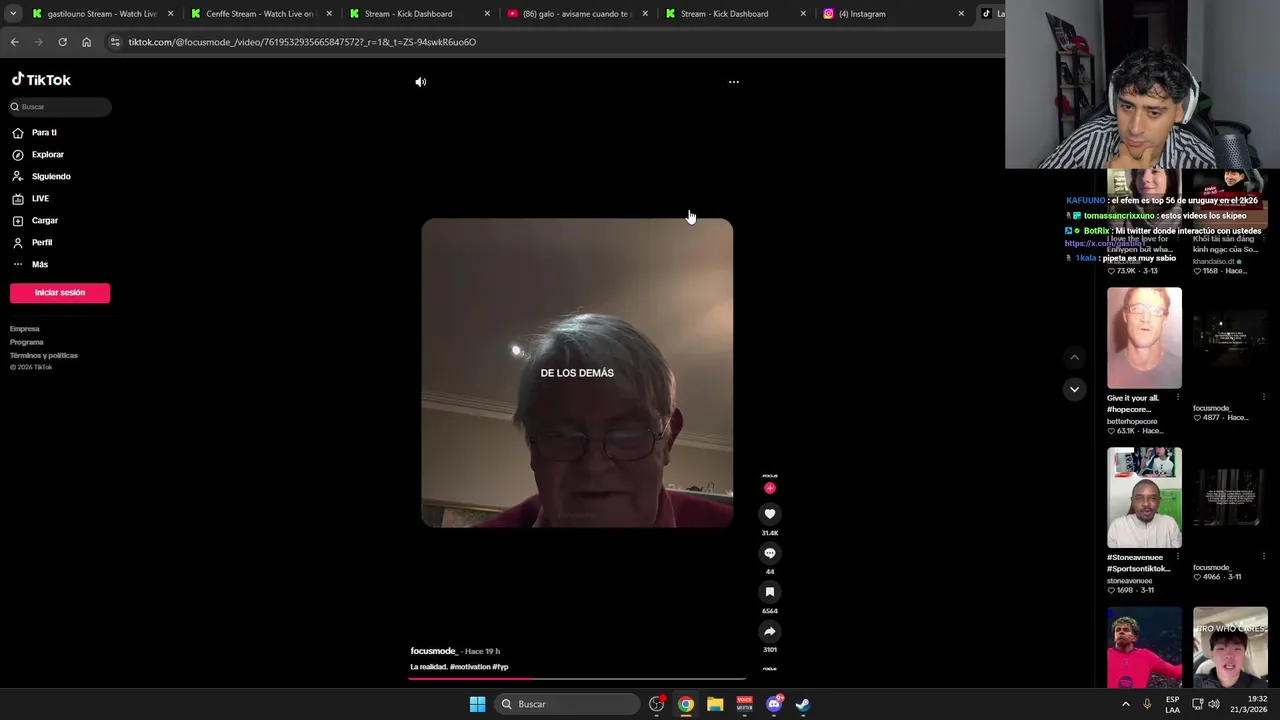Viewport: 1280px width, 720px height.
Task: Open stoneavenuee username link
Action: [1129, 581]
